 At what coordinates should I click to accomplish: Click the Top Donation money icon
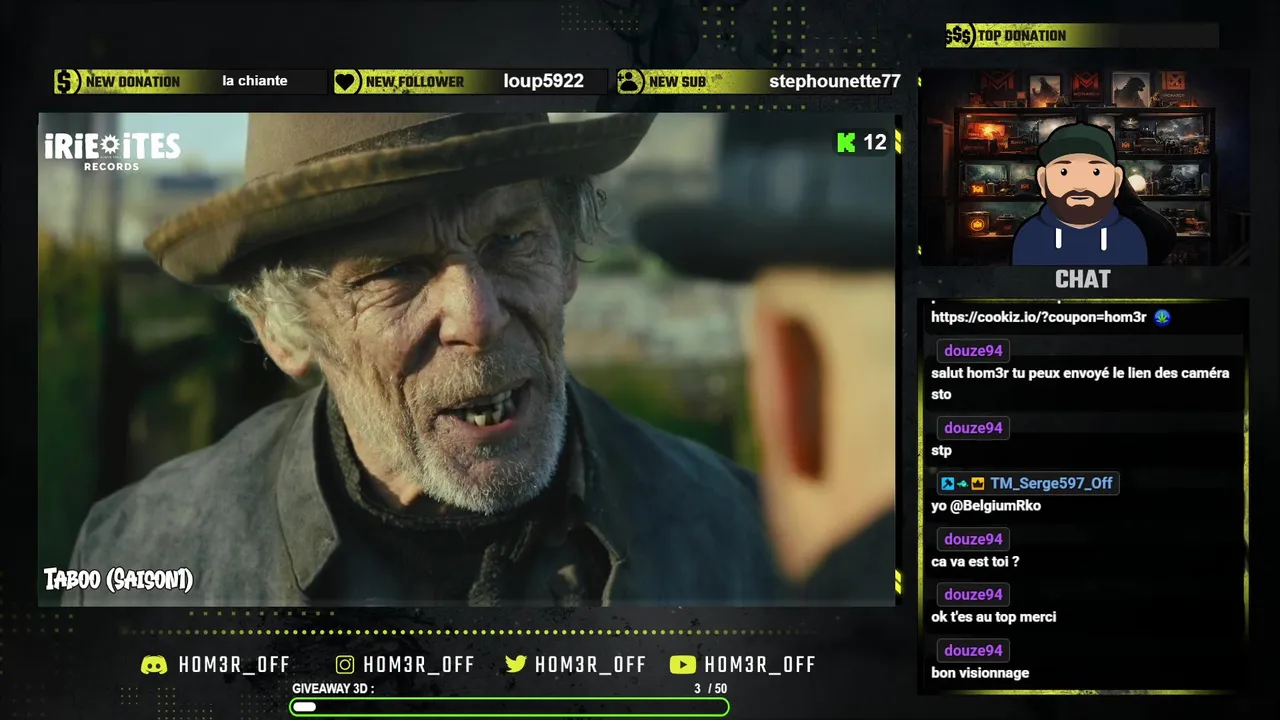click(x=960, y=36)
